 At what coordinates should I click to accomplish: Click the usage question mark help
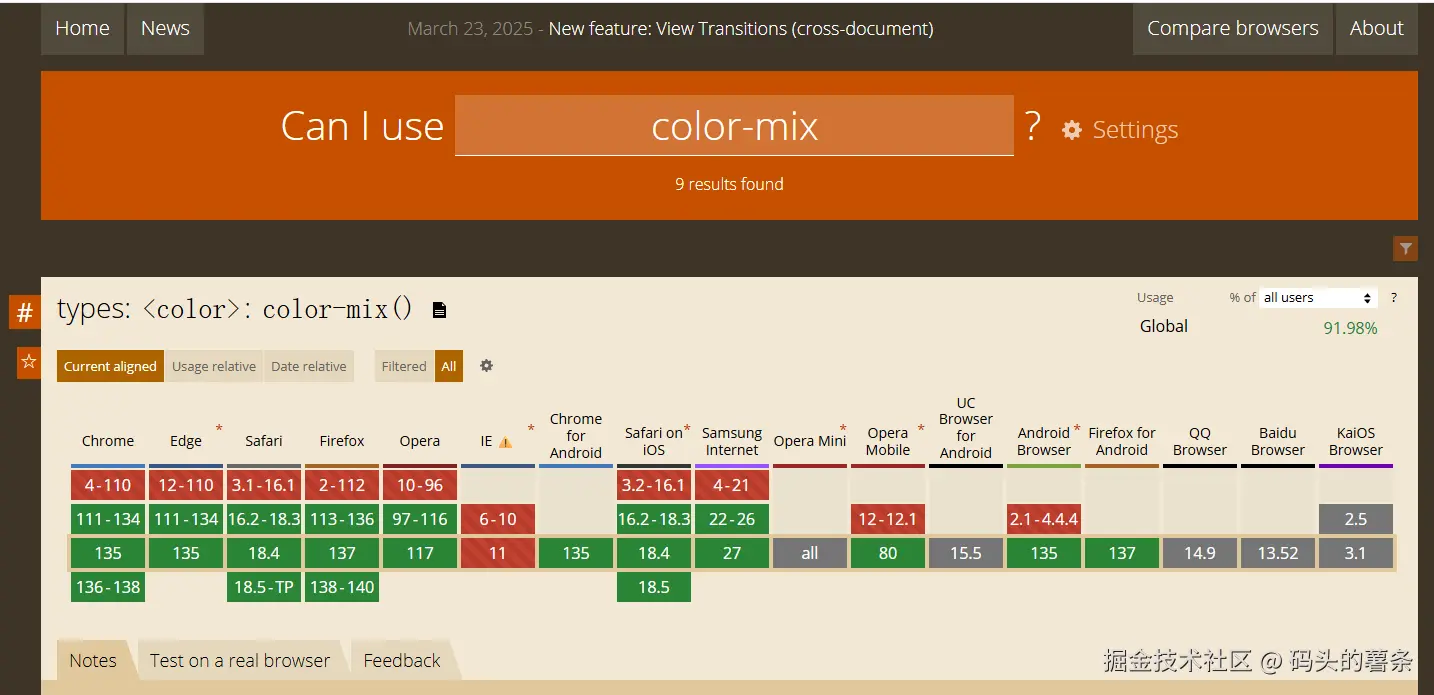(x=1394, y=298)
